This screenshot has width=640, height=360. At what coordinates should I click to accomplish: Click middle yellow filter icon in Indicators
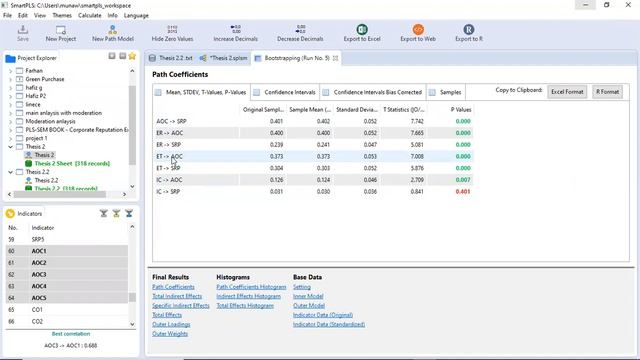(x=116, y=213)
